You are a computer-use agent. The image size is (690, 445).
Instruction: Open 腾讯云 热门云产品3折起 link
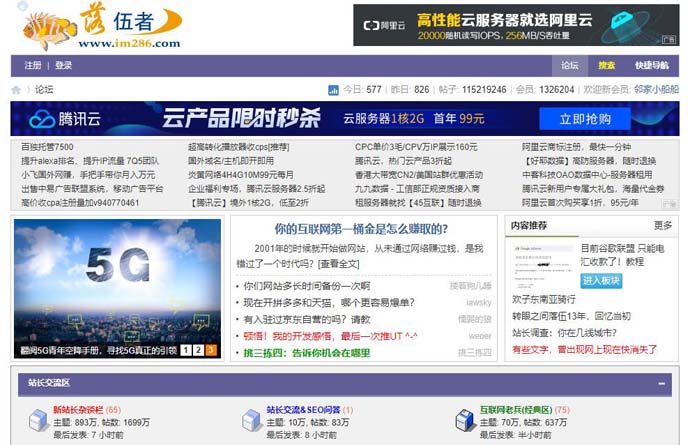click(x=404, y=161)
